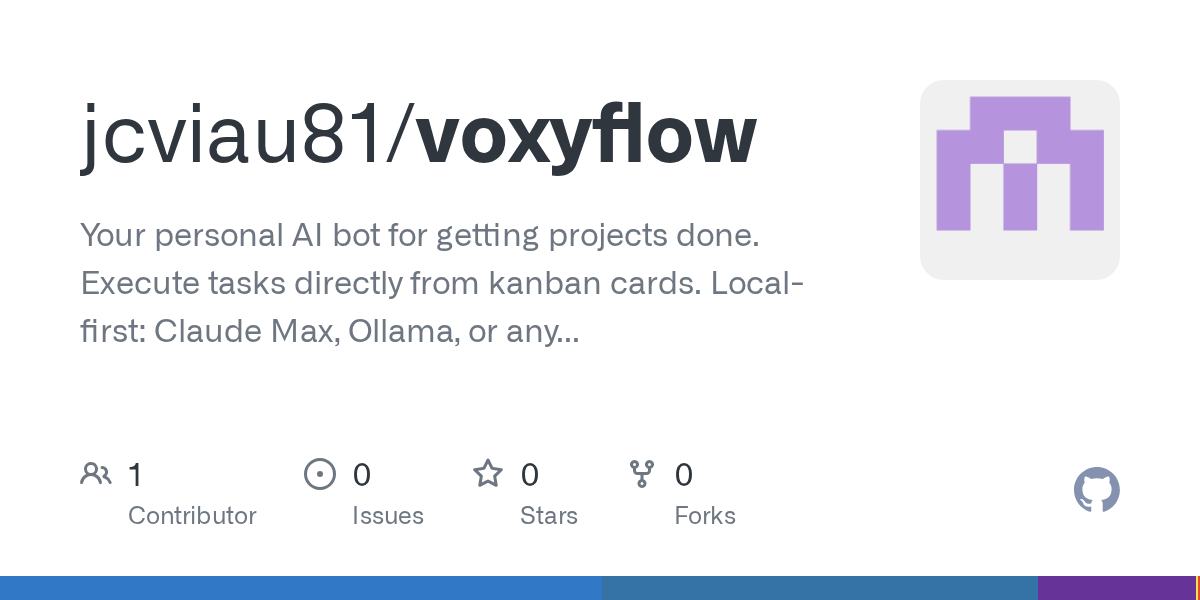This screenshot has height=600, width=1200.
Task: Click the count beside the star icon
Action: pyautogui.click(x=529, y=474)
